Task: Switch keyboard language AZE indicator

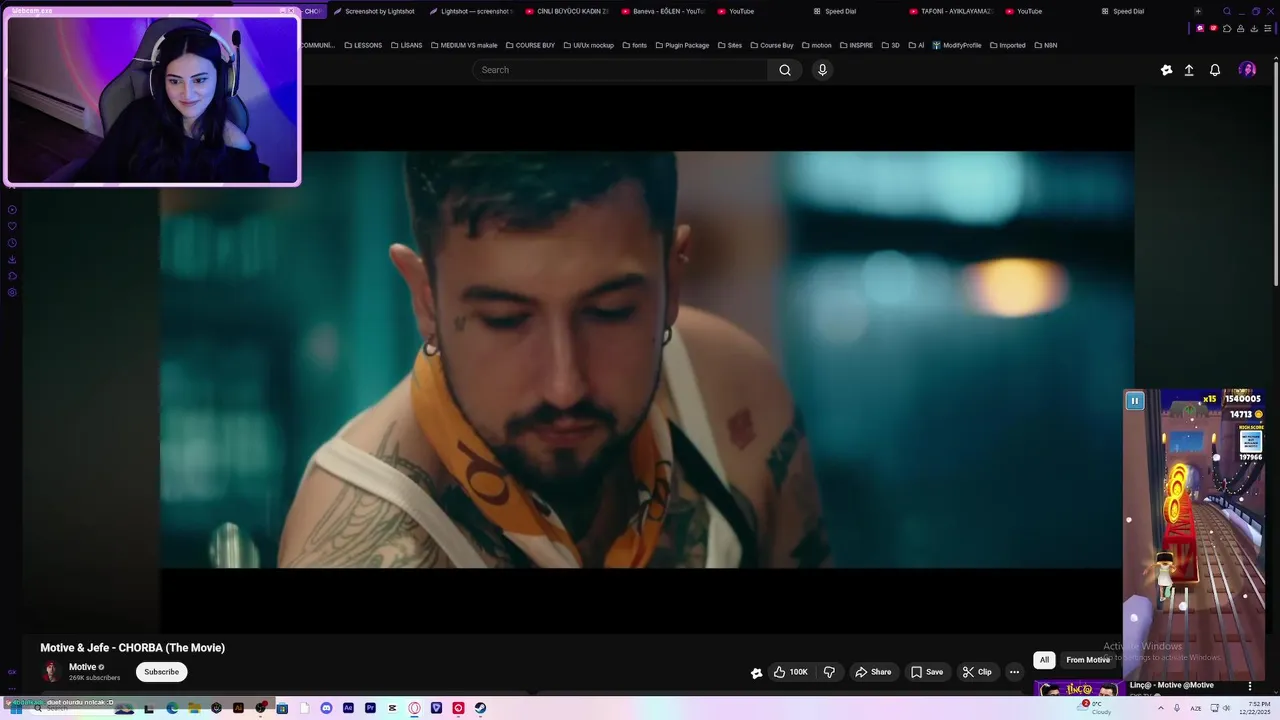Action: (x=1196, y=708)
